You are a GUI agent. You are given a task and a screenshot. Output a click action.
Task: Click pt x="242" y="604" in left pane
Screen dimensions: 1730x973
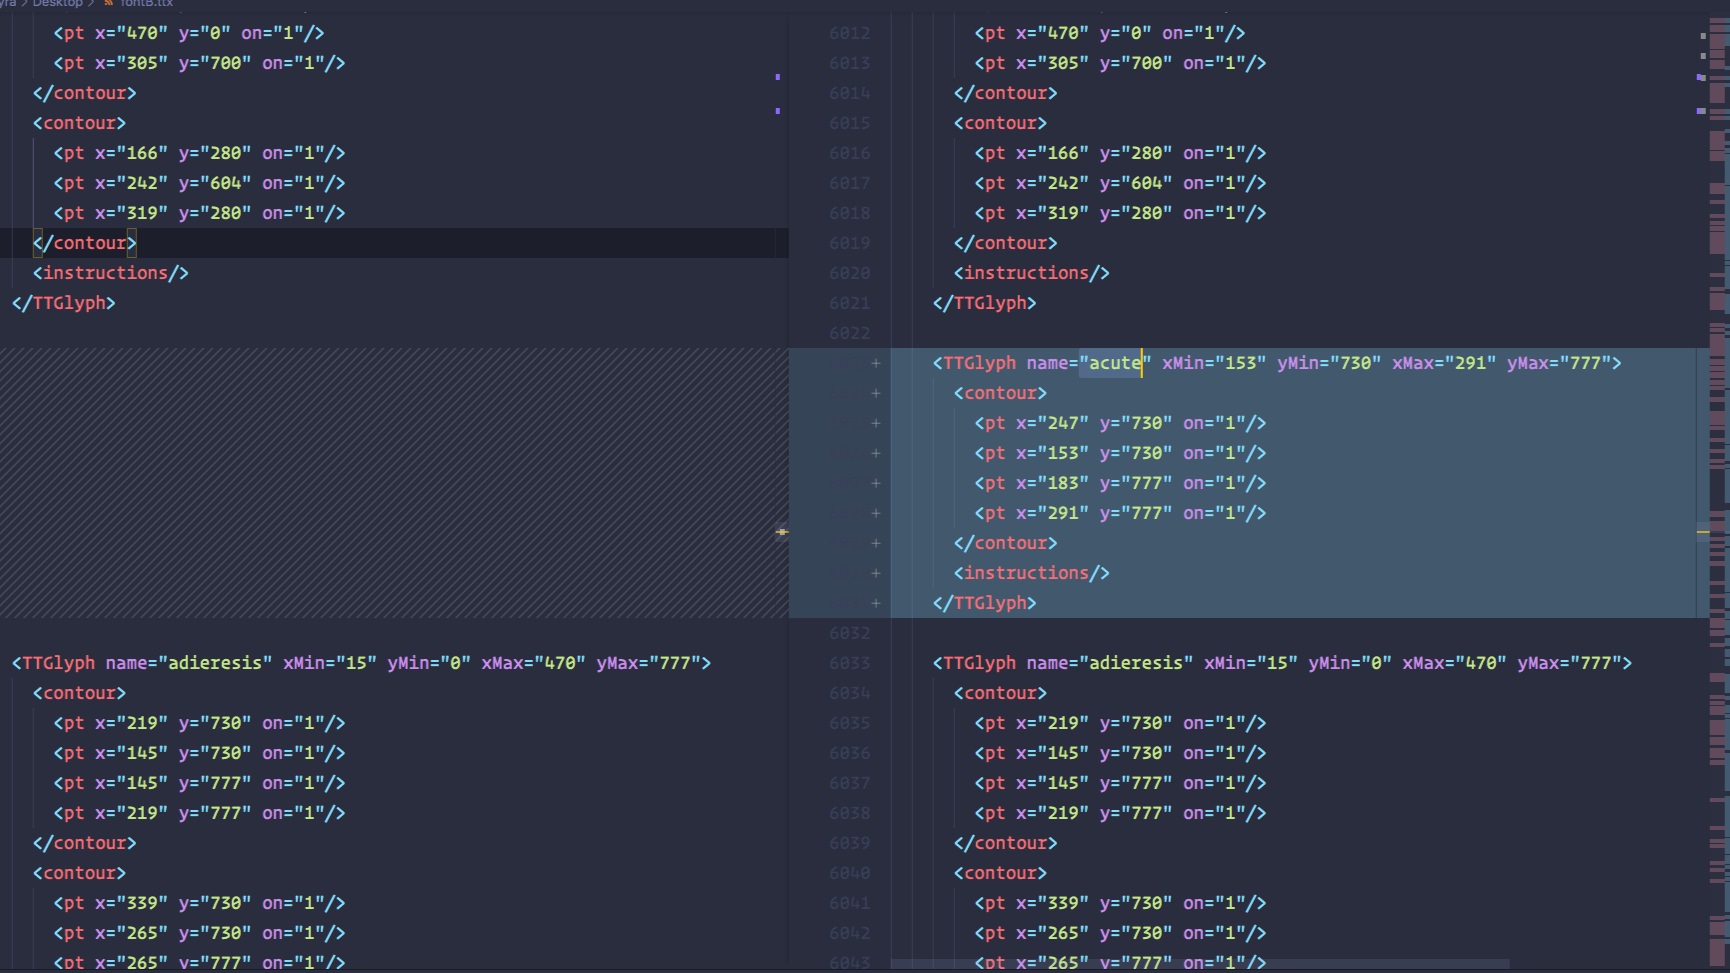[x=199, y=183]
